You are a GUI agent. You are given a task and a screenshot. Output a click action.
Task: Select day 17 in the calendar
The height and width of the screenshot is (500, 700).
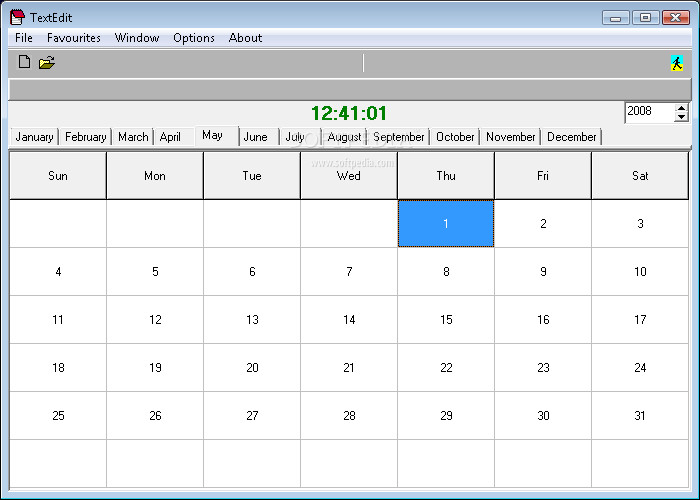[x=640, y=320]
